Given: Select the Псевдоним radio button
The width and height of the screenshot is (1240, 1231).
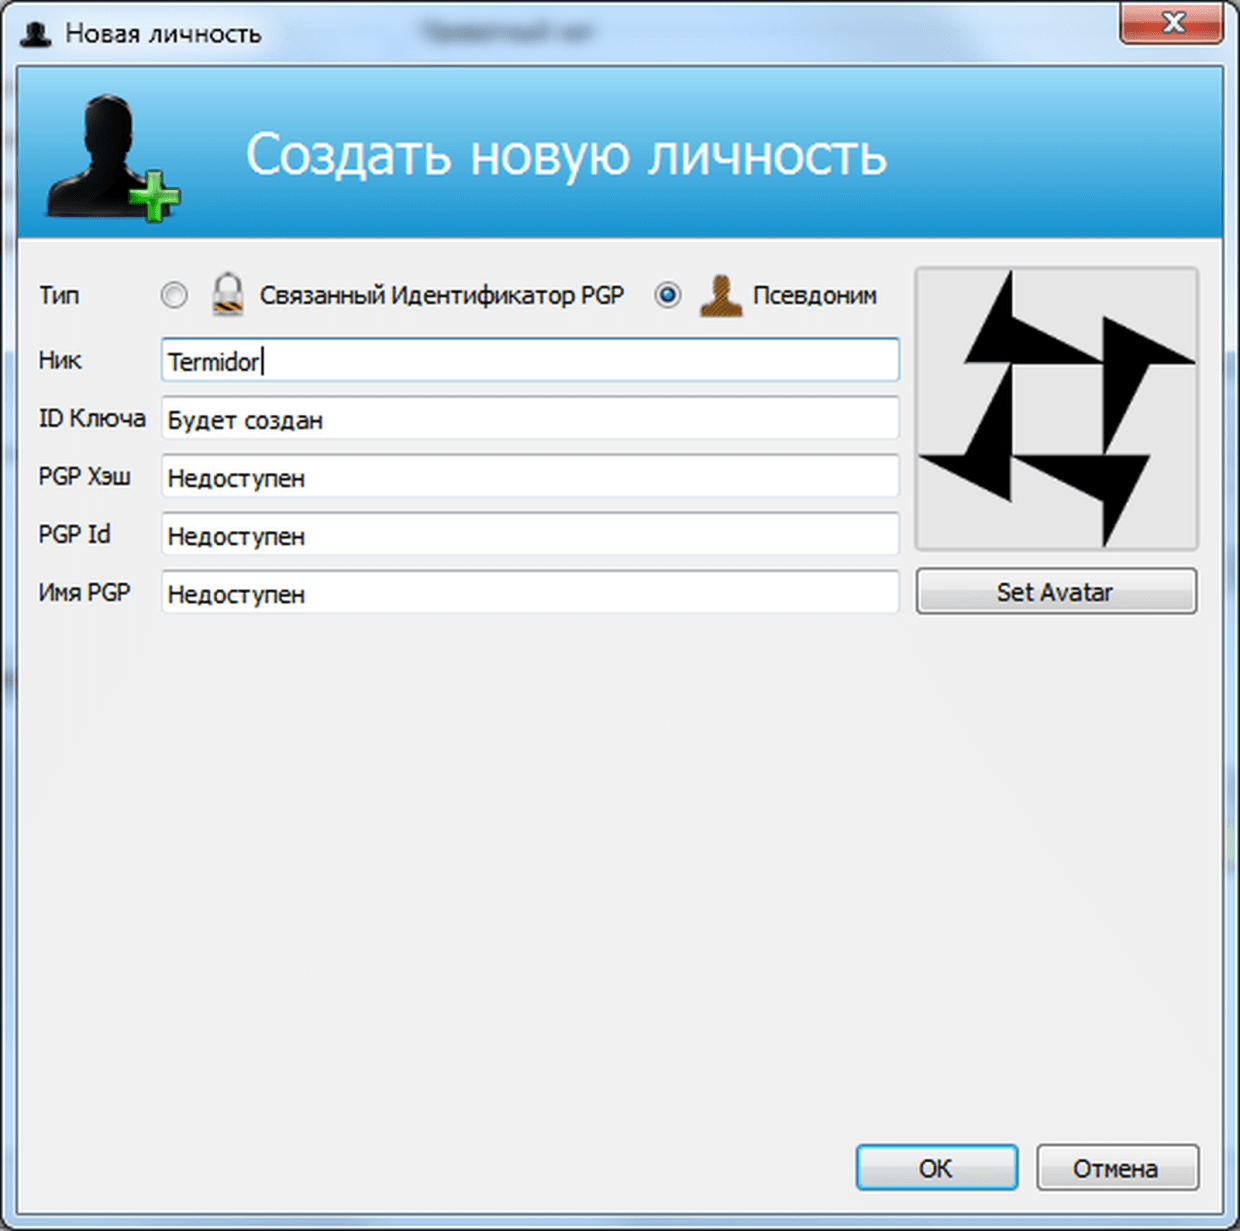Looking at the screenshot, I should click(x=668, y=295).
